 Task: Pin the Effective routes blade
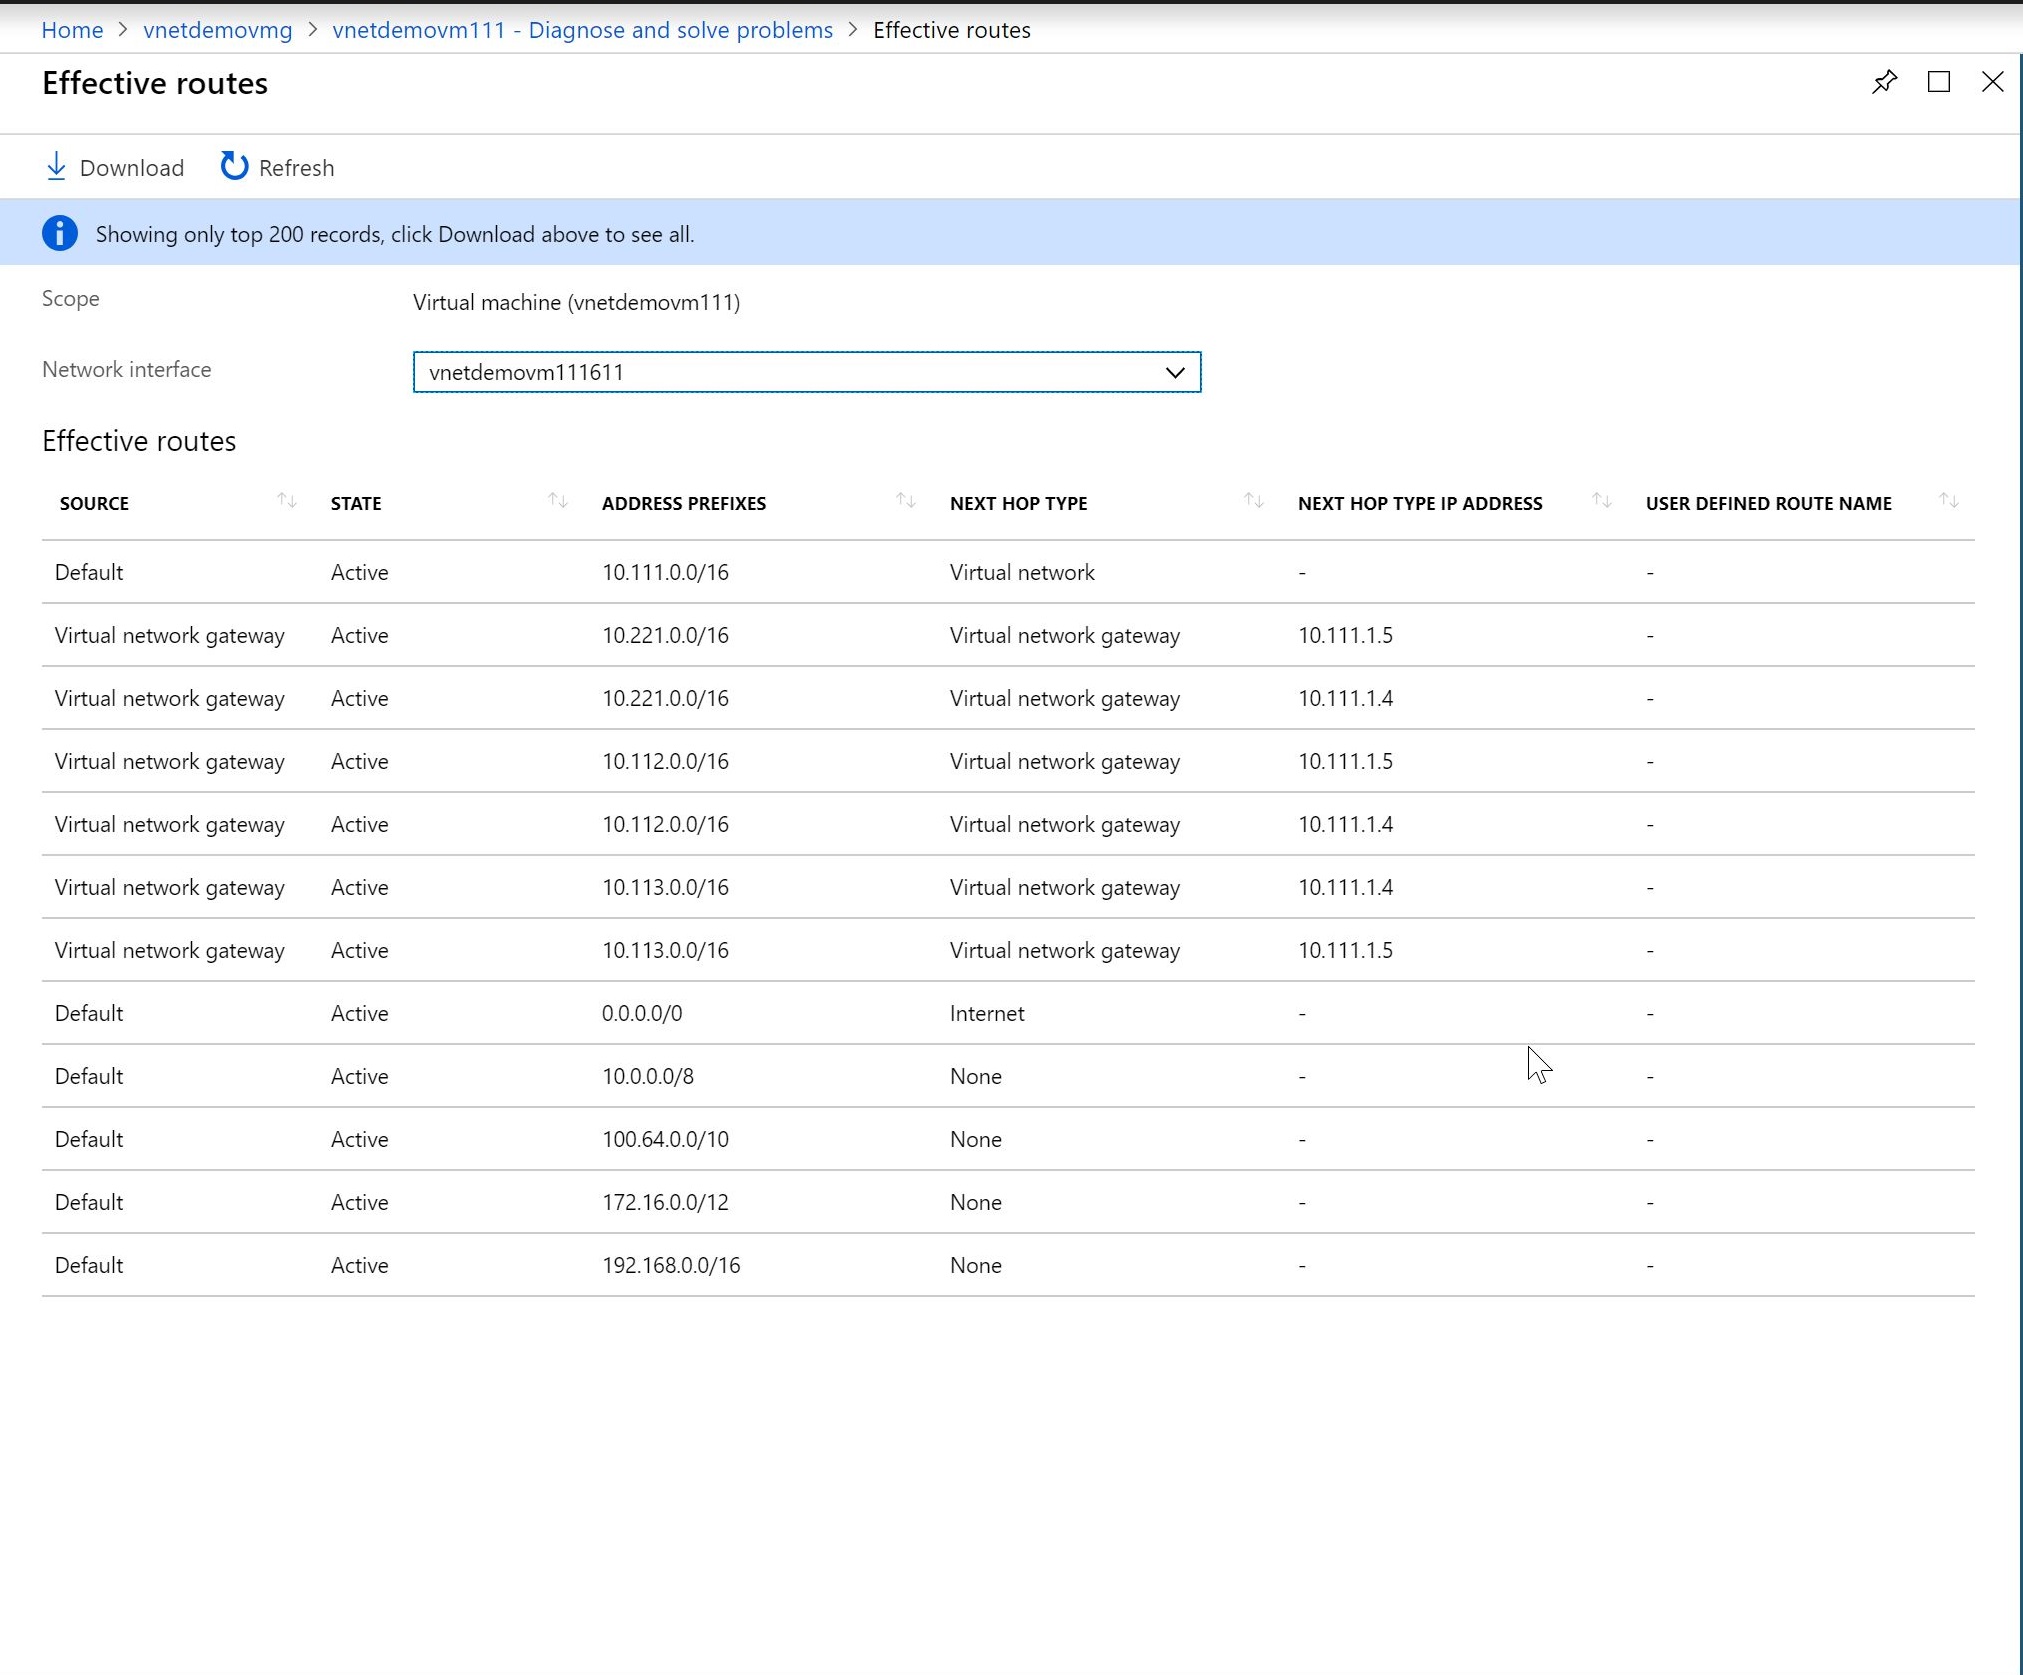point(1884,82)
